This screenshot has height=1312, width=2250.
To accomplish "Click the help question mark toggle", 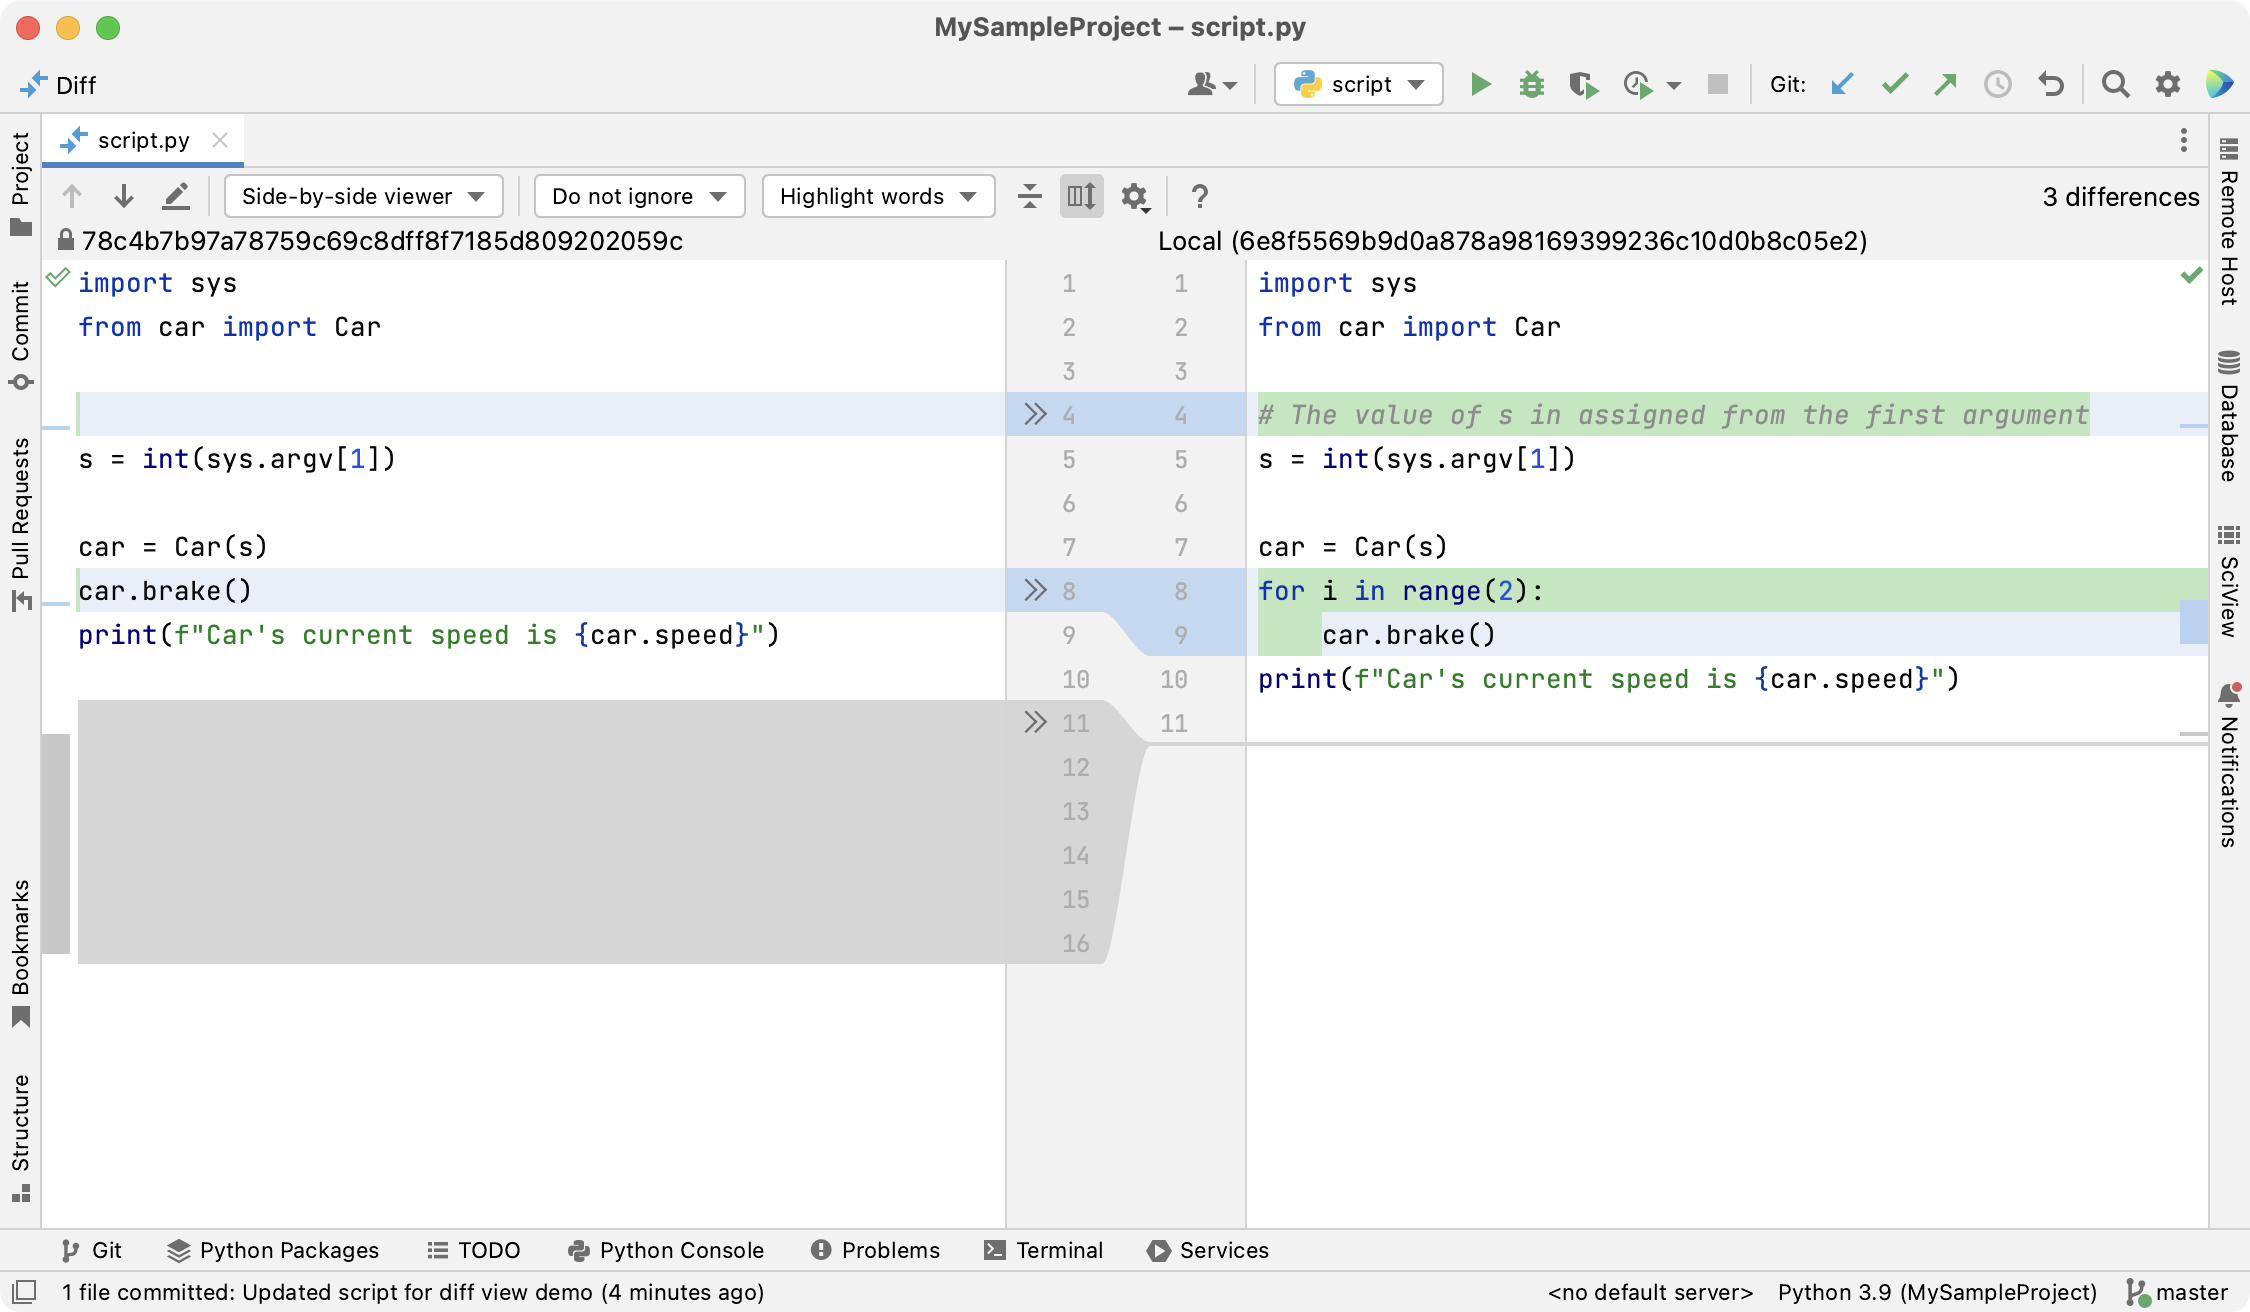I will [x=1199, y=195].
